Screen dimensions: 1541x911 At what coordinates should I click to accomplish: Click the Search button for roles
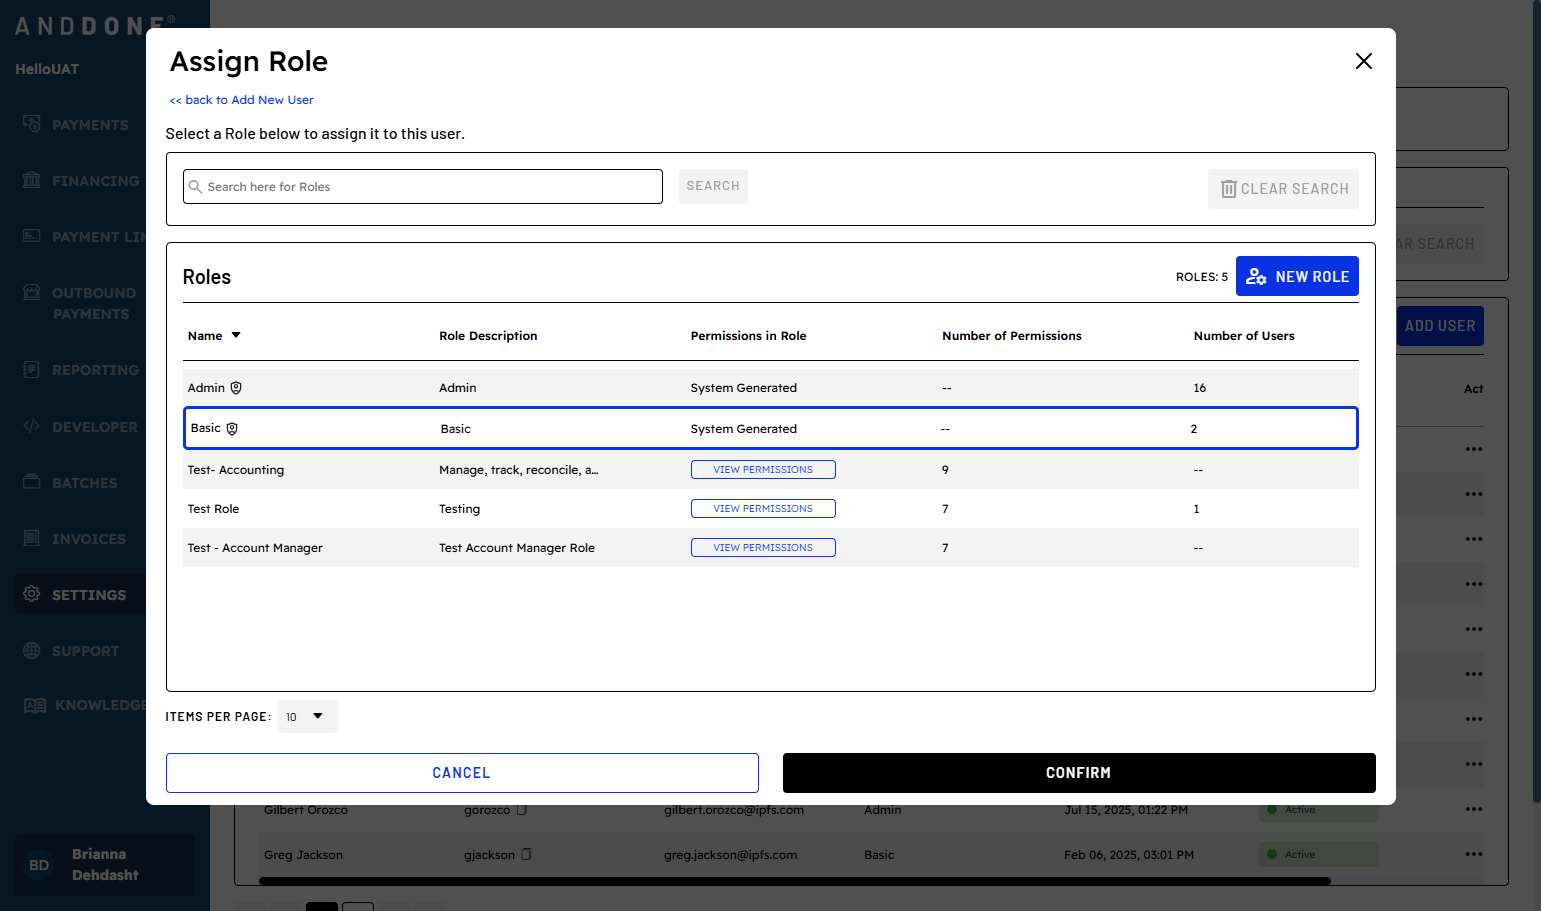coord(713,186)
